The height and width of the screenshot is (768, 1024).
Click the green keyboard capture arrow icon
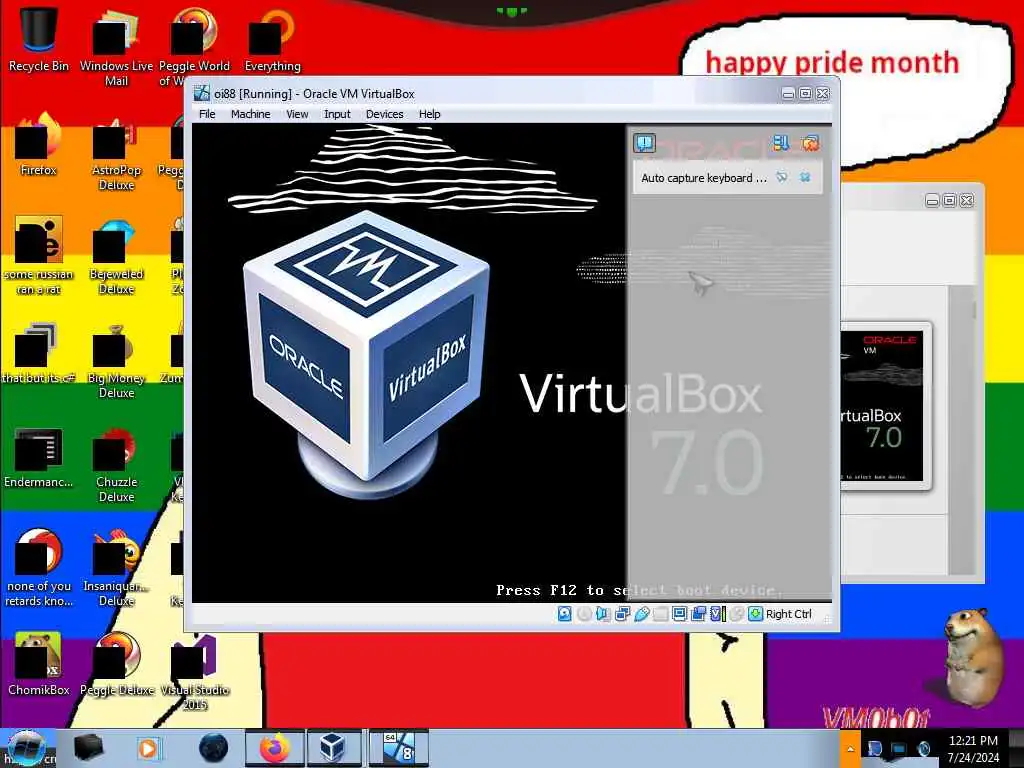click(x=756, y=614)
